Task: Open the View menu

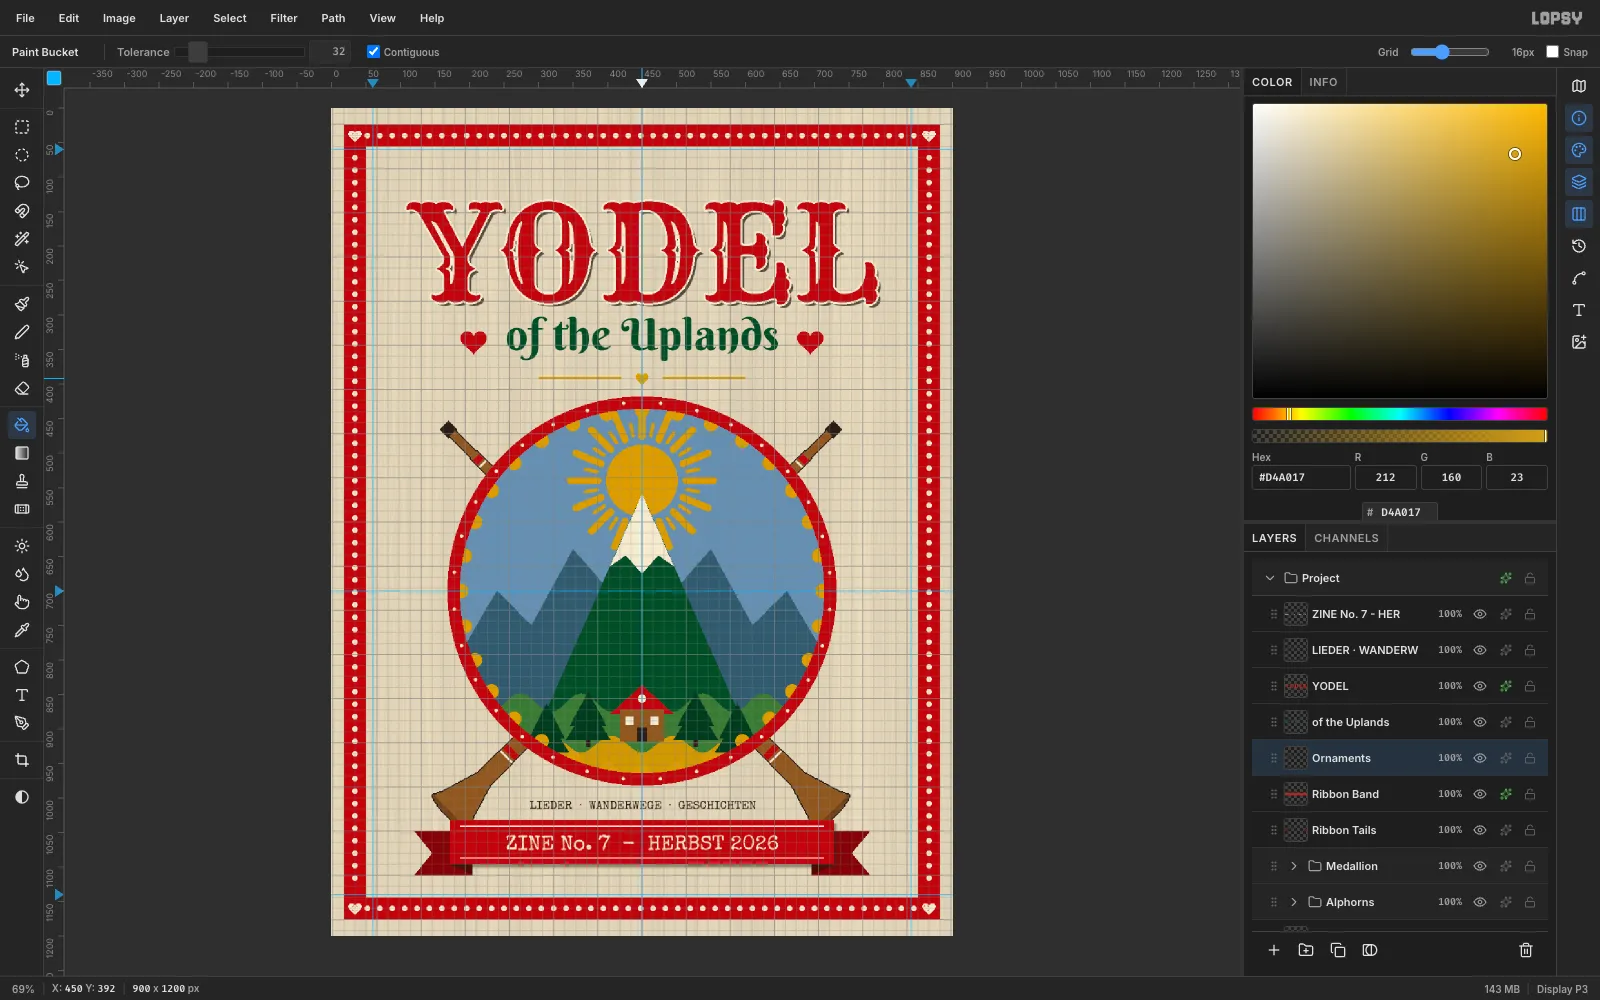Action: 383,18
